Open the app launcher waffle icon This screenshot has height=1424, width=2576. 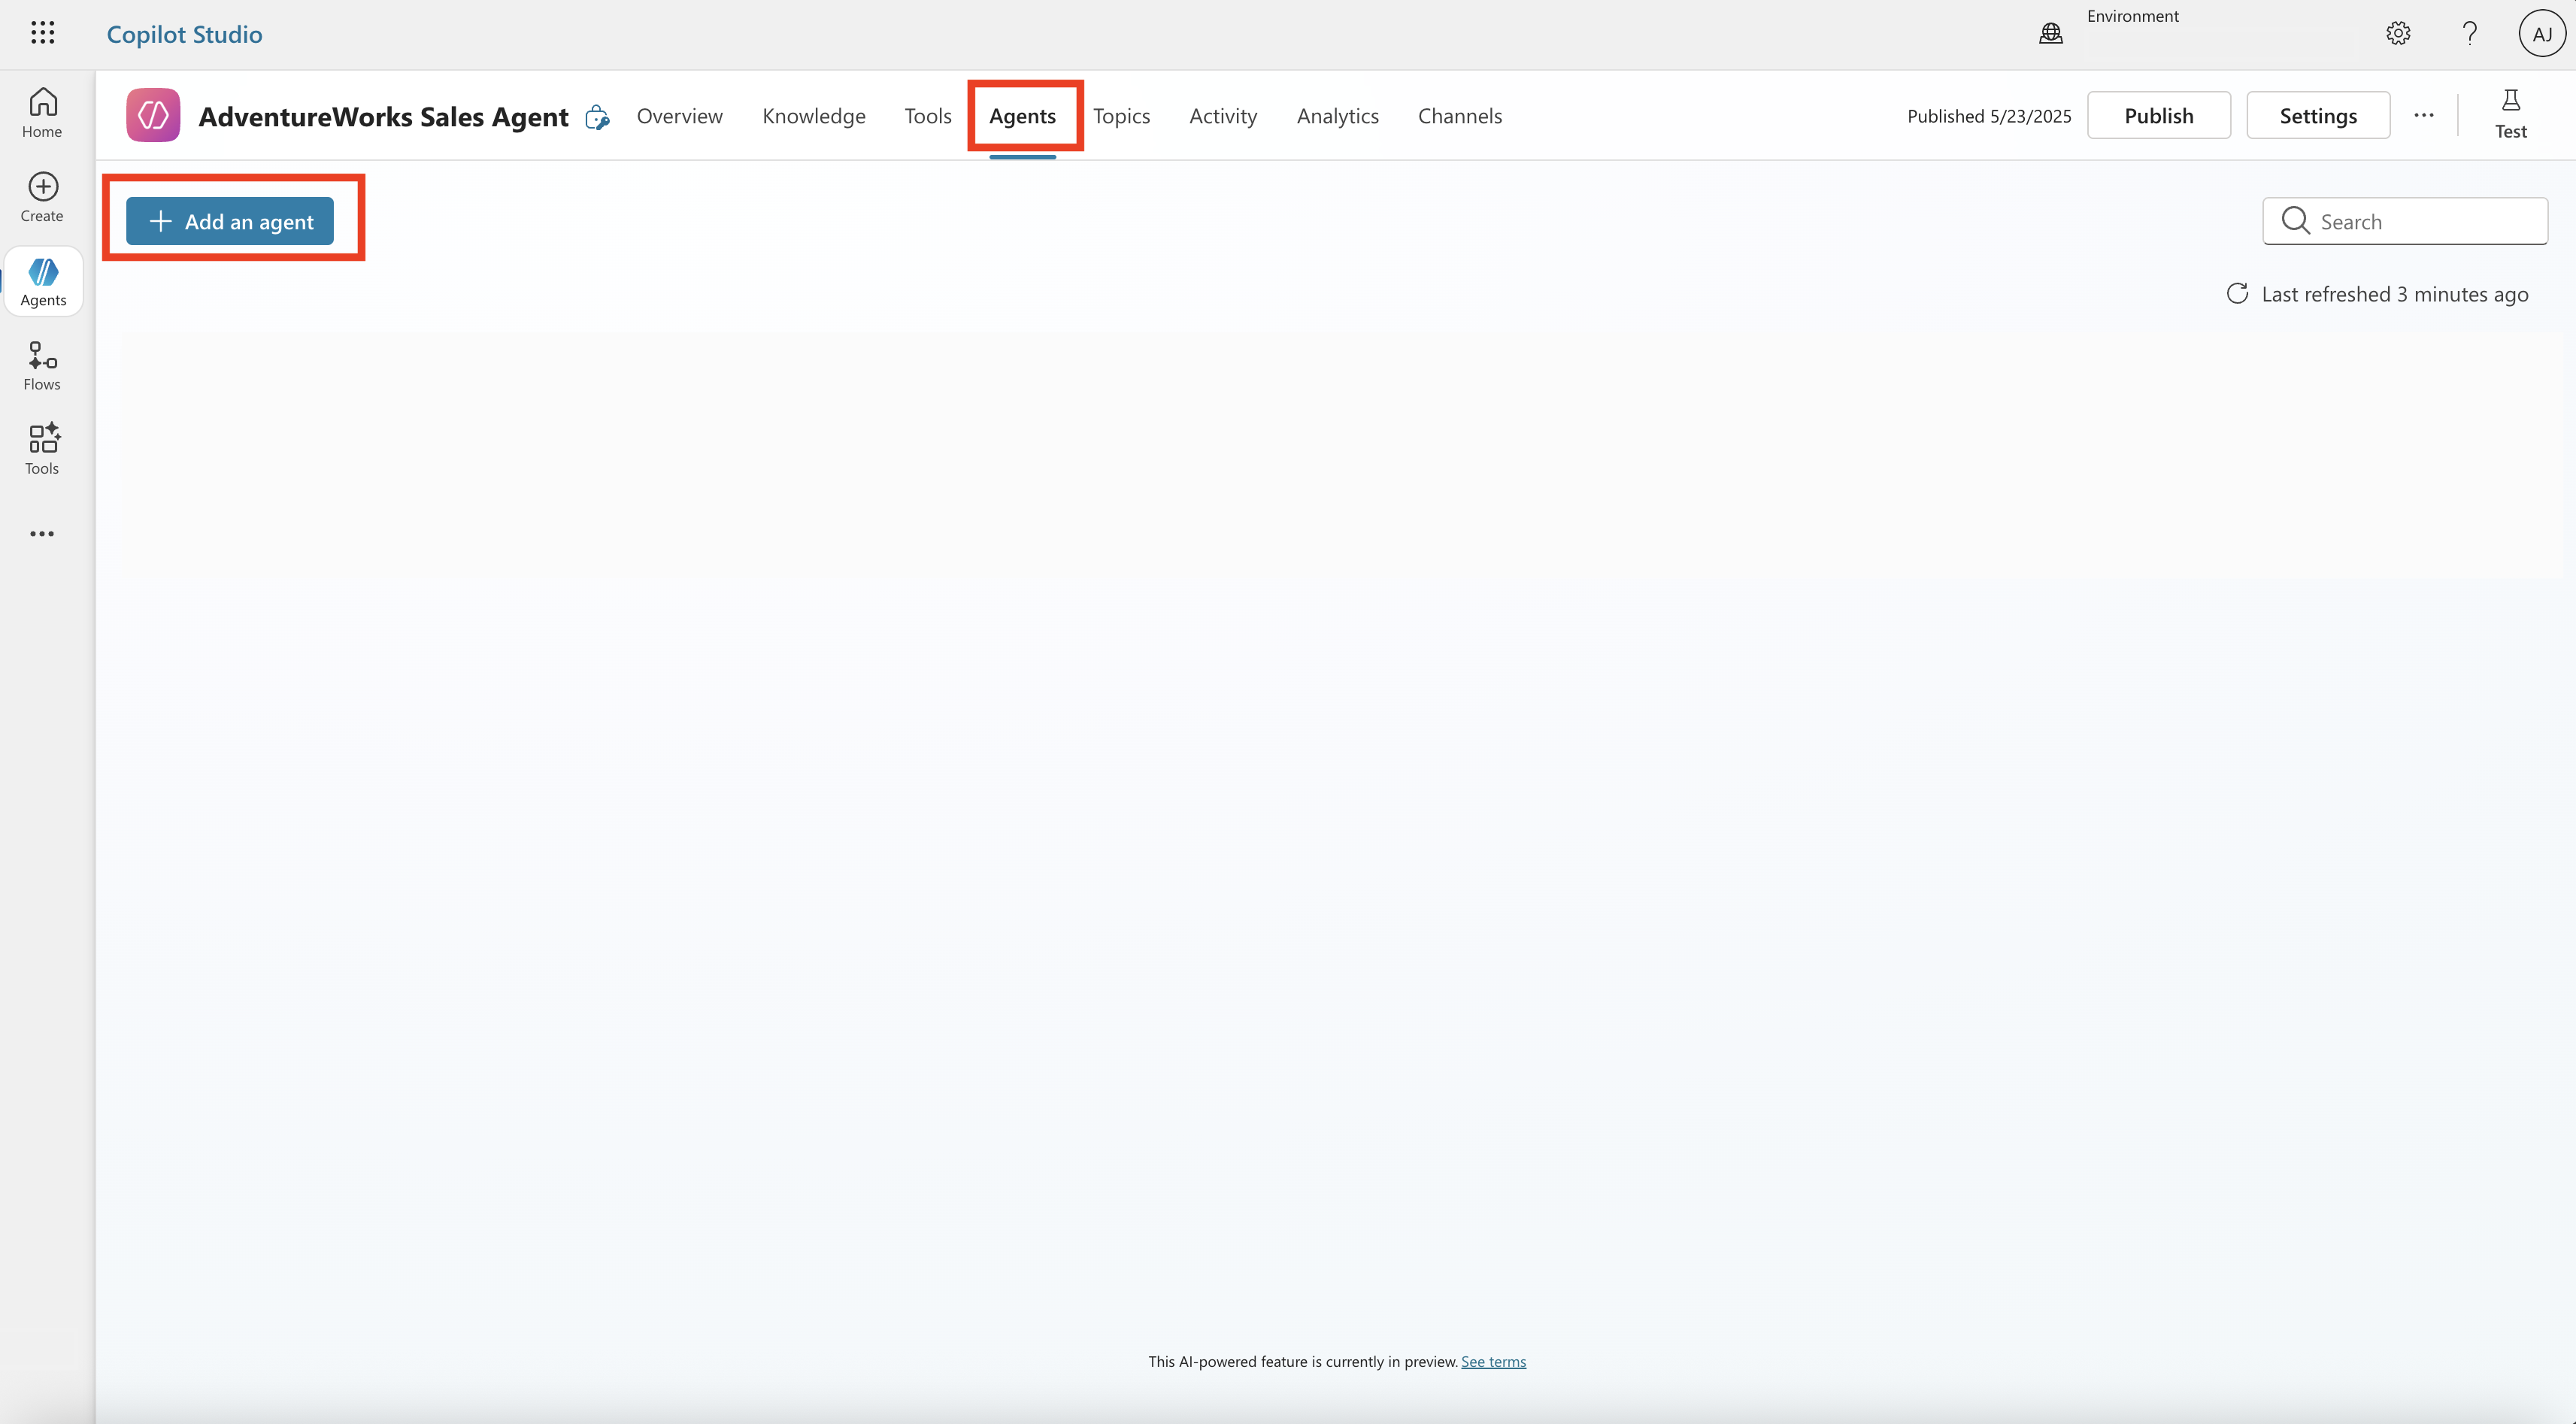[42, 33]
